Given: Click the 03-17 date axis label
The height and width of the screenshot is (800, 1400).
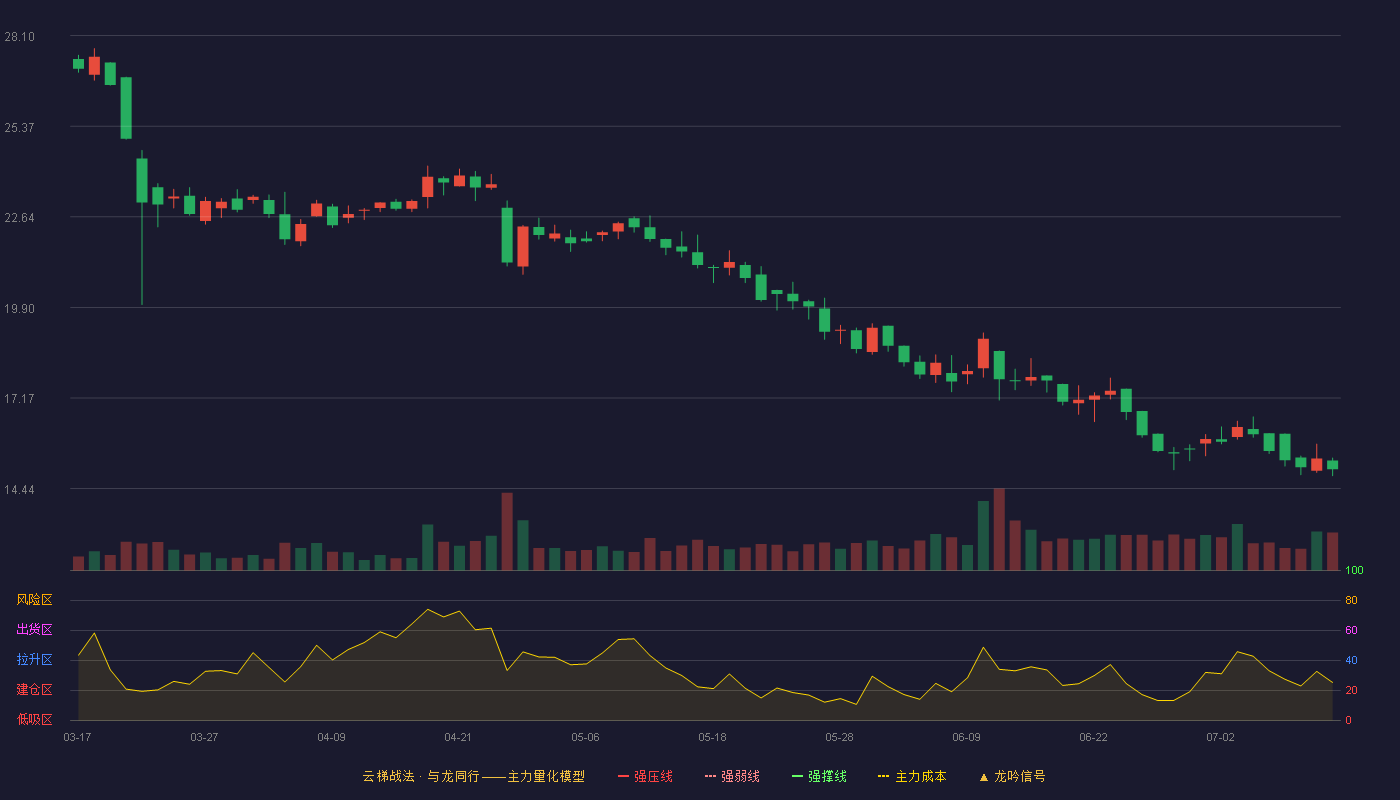Looking at the screenshot, I should point(77,737).
